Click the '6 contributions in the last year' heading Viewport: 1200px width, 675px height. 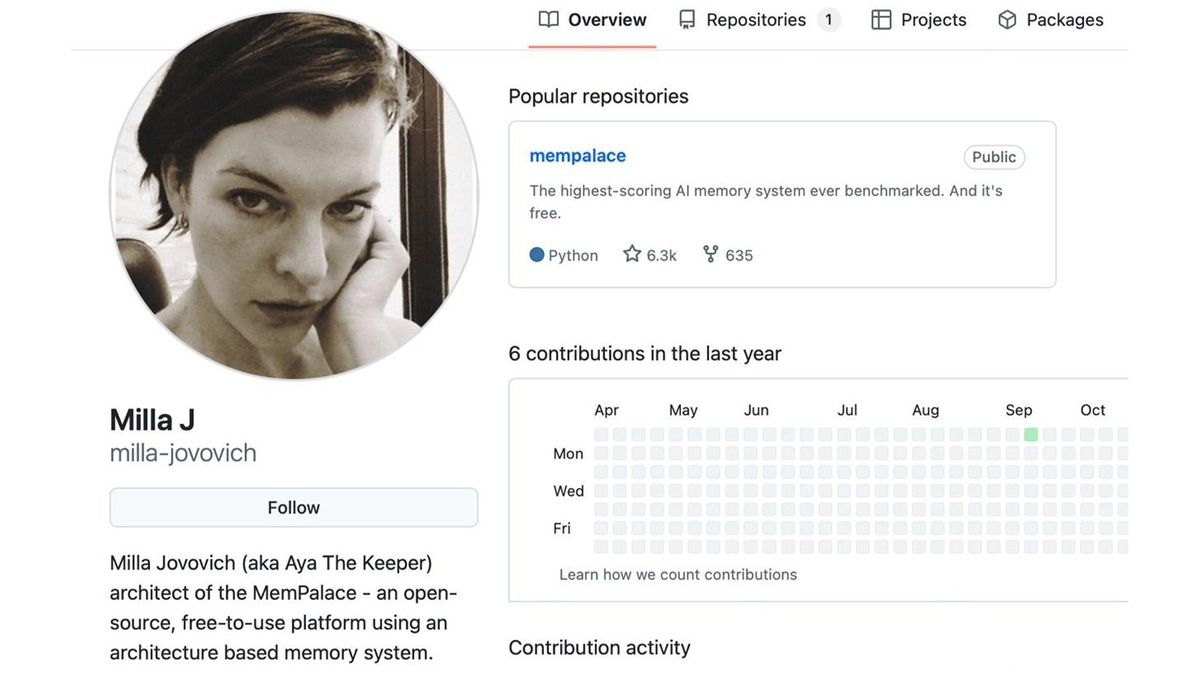coord(645,353)
